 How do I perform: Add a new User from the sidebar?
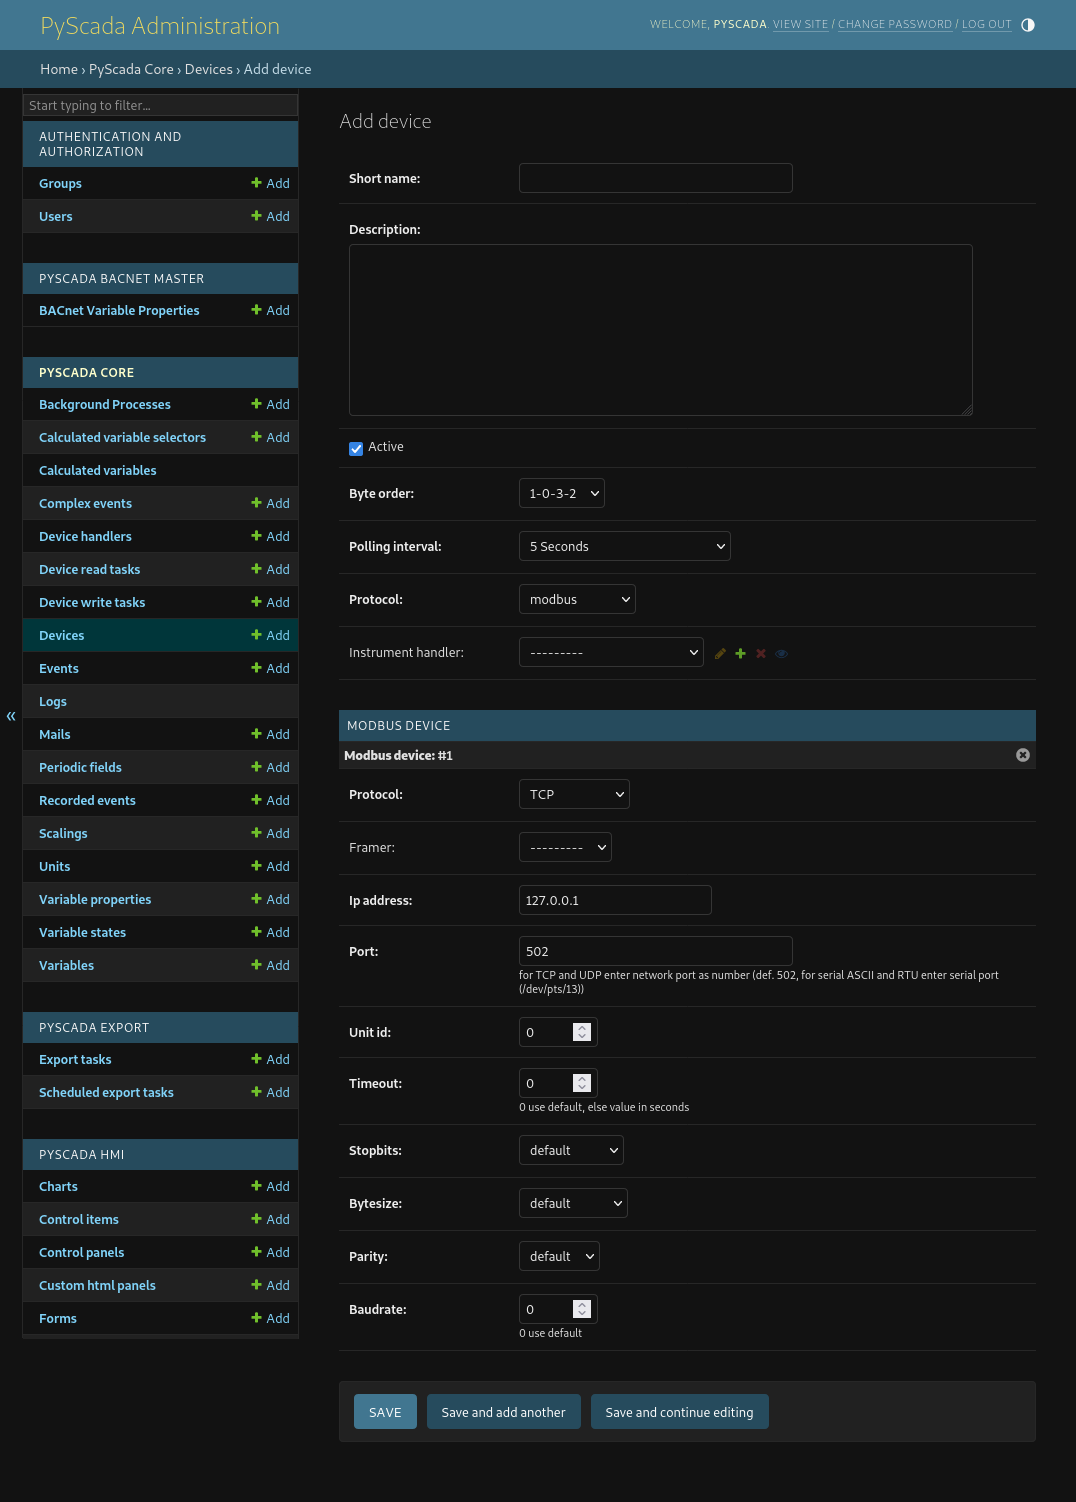coord(270,217)
